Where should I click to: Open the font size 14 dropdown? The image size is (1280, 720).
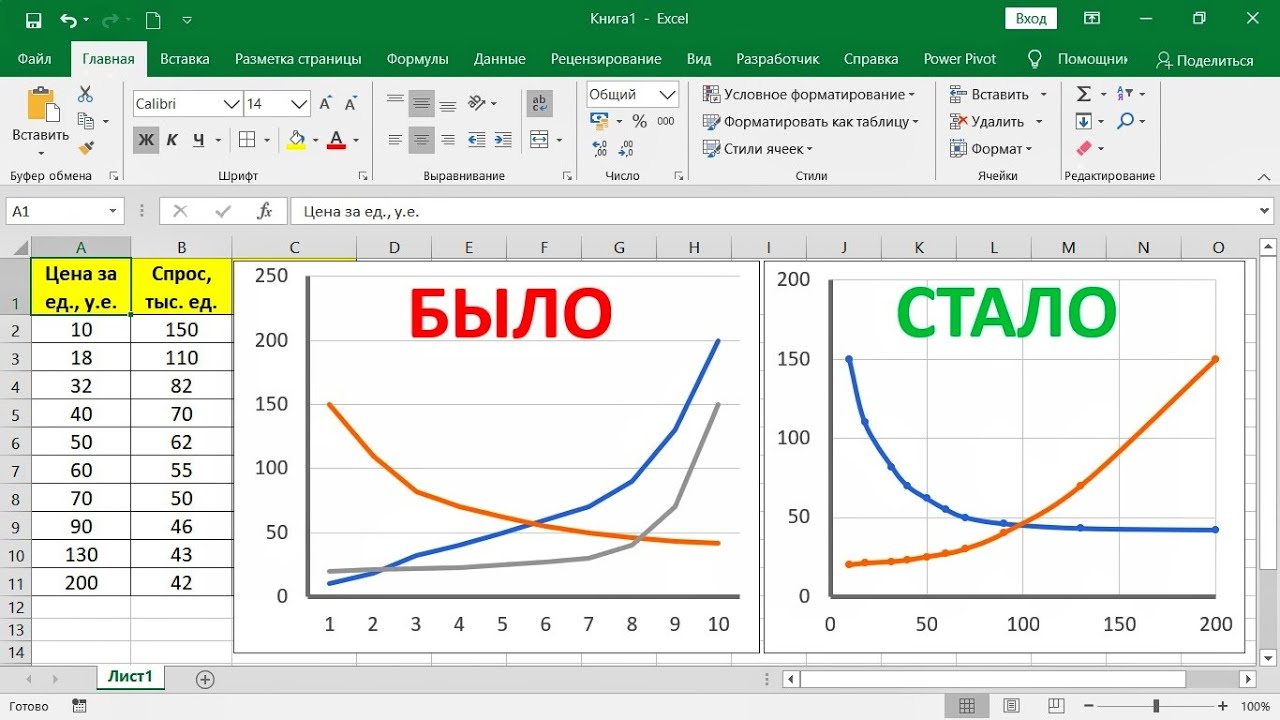point(300,103)
